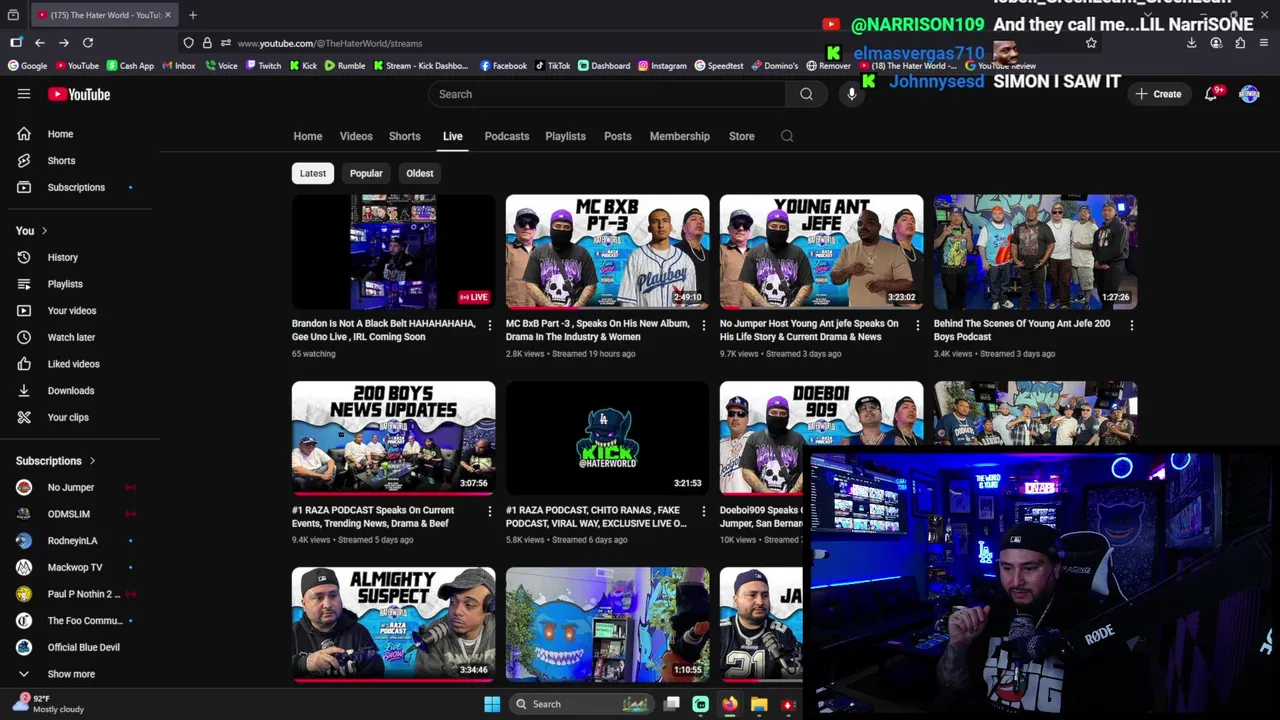Switch to the channel Home tab
Image resolution: width=1280 pixels, height=720 pixels.
click(308, 136)
